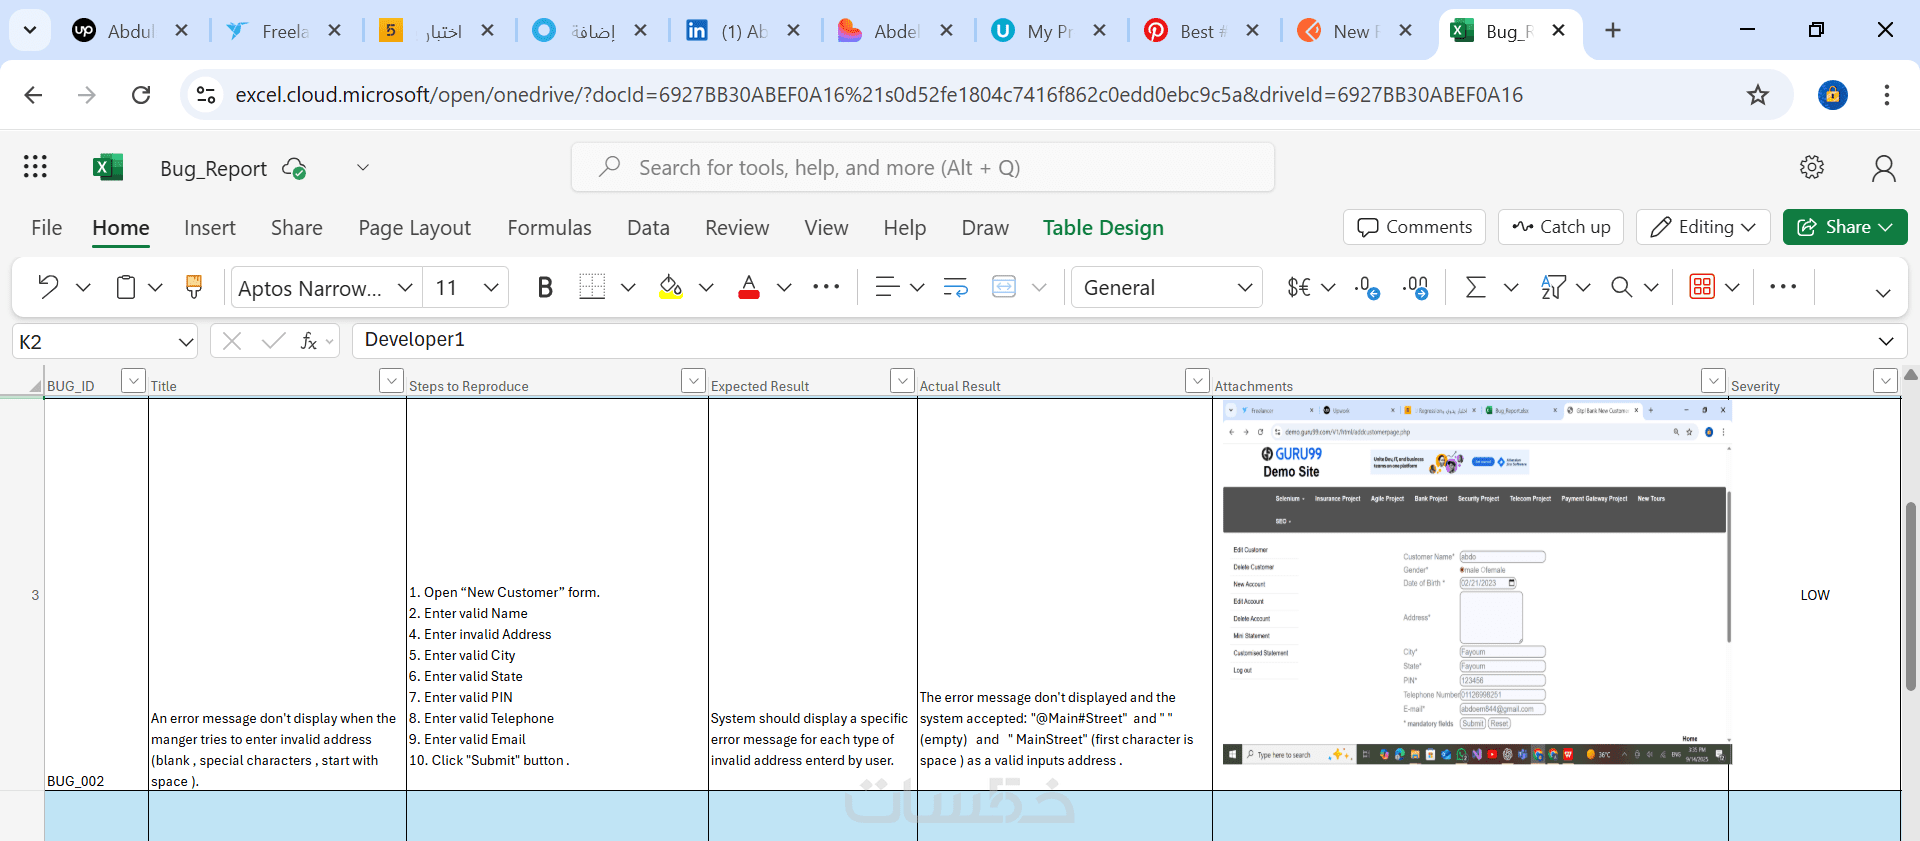1920x841 pixels.
Task: Switch to the Data tab
Action: [648, 228]
